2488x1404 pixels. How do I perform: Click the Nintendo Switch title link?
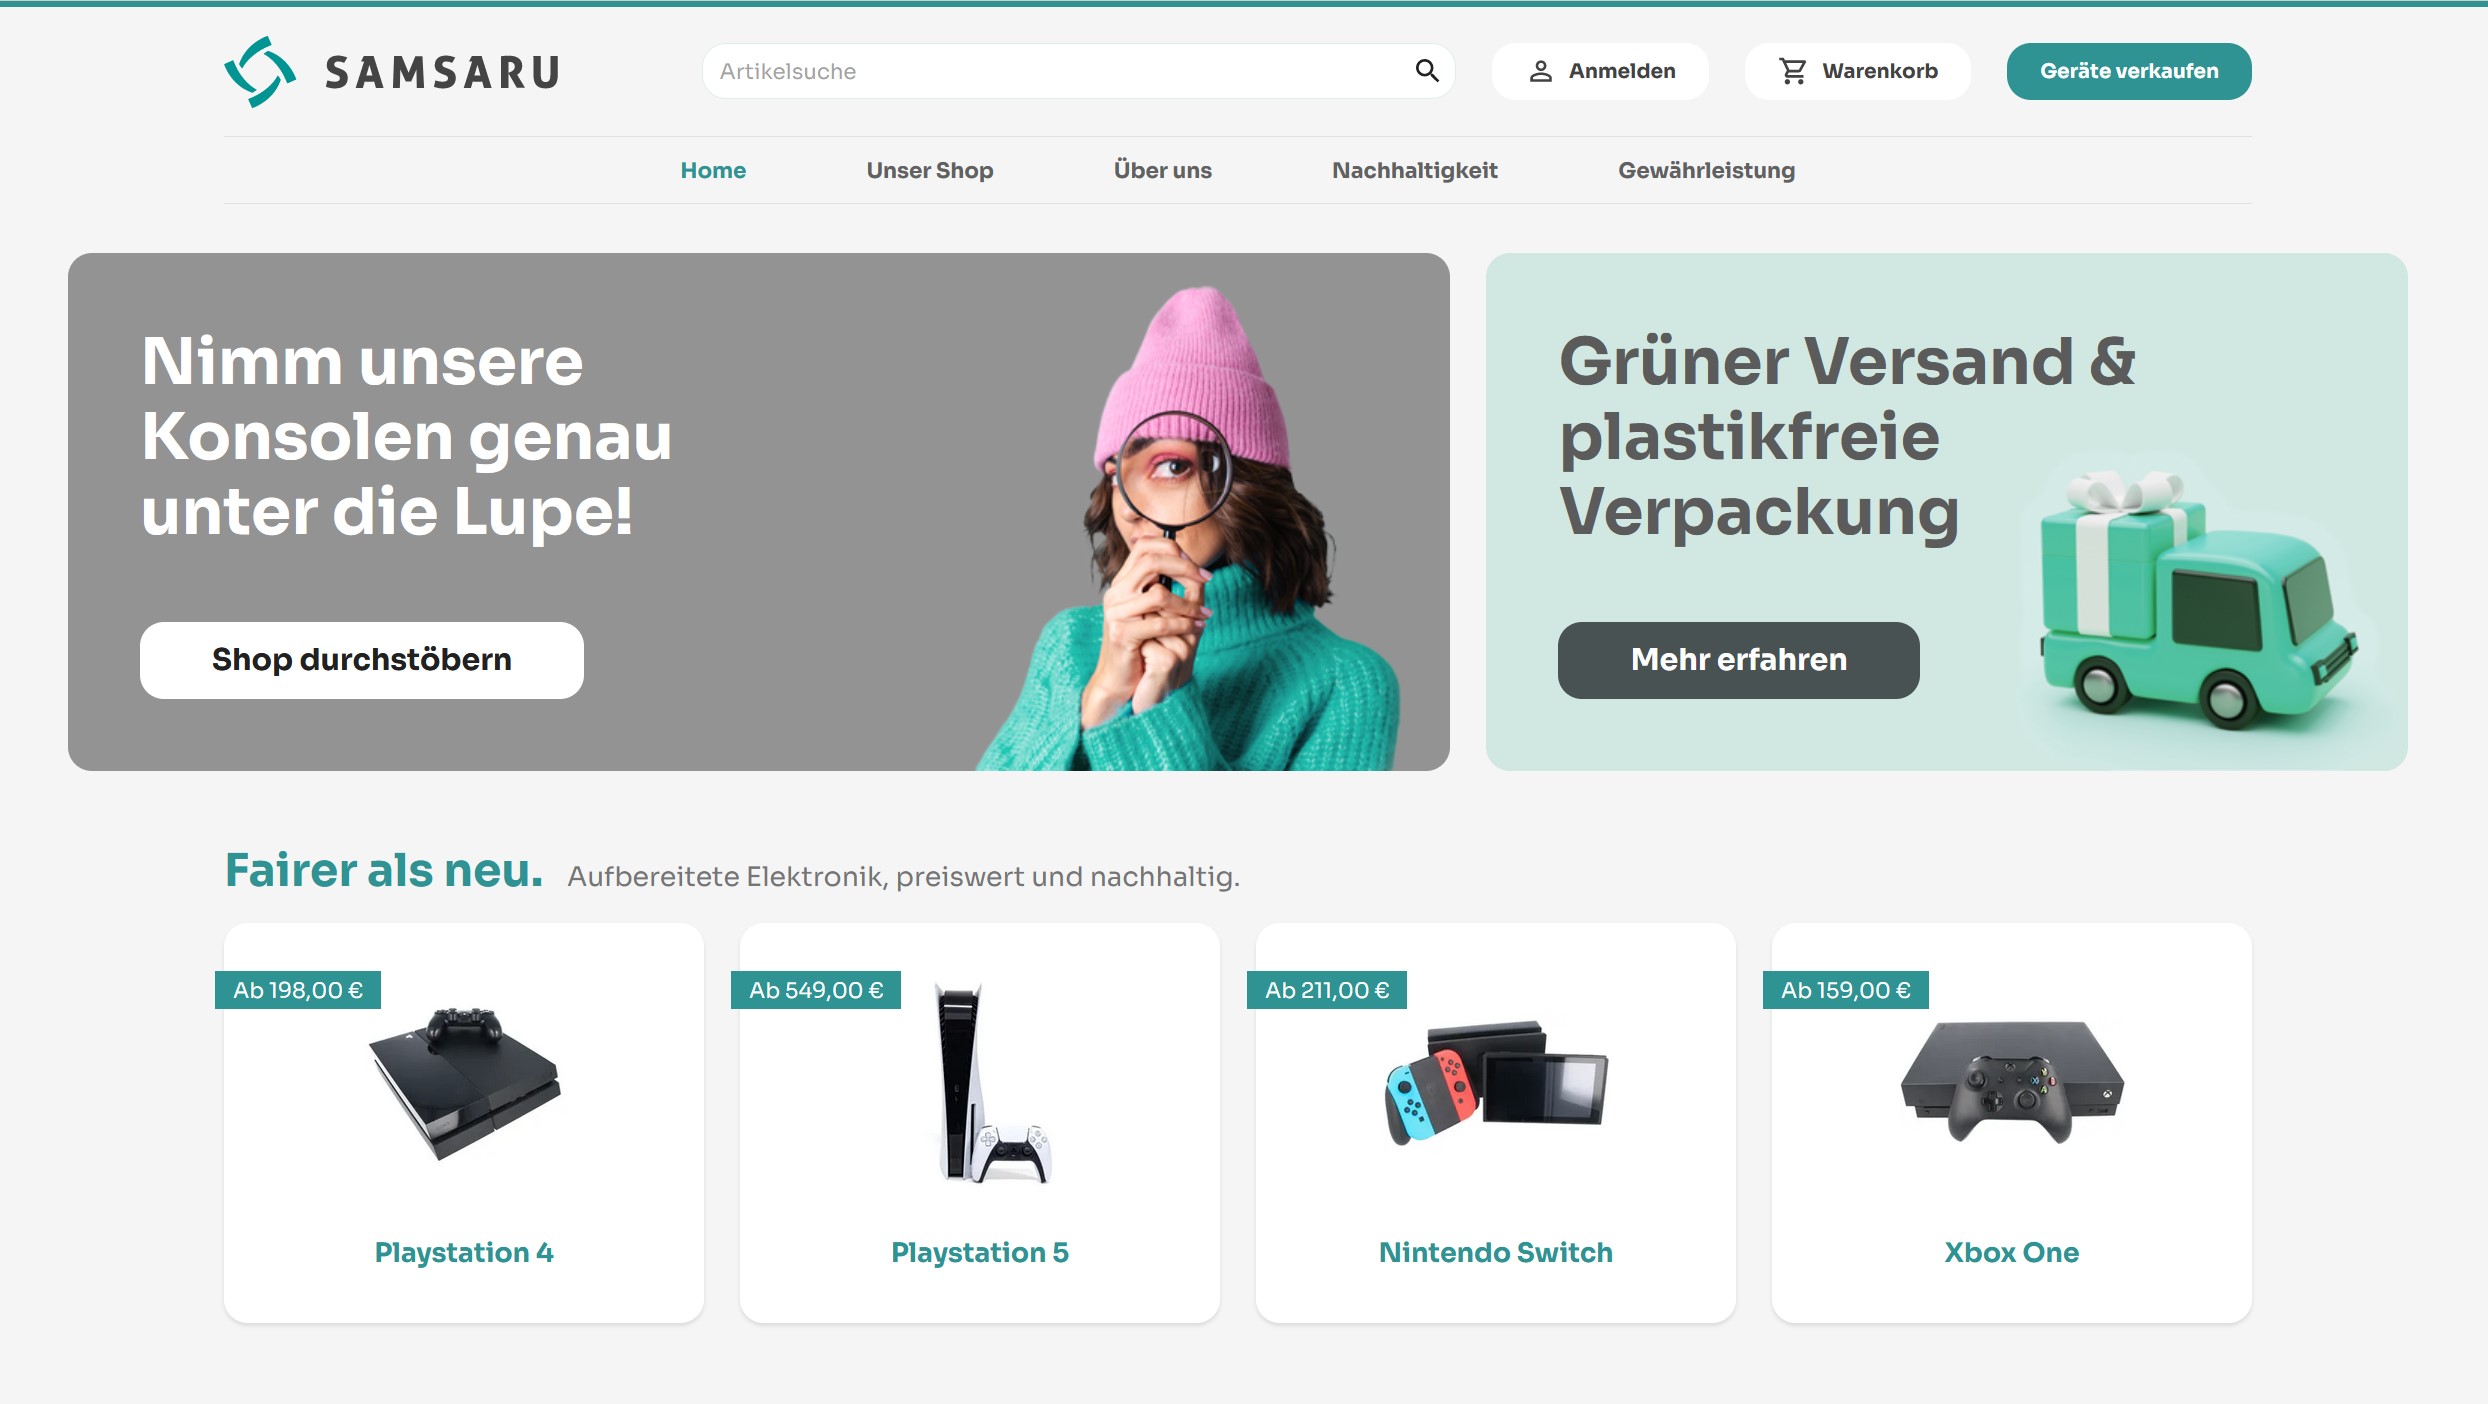pos(1496,1252)
